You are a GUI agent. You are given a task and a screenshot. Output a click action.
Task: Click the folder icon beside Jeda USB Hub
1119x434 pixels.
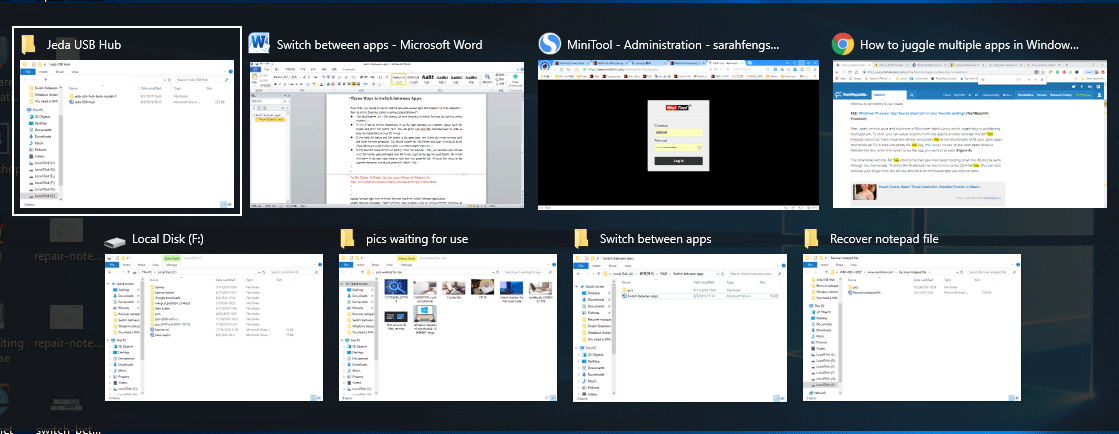pos(29,44)
